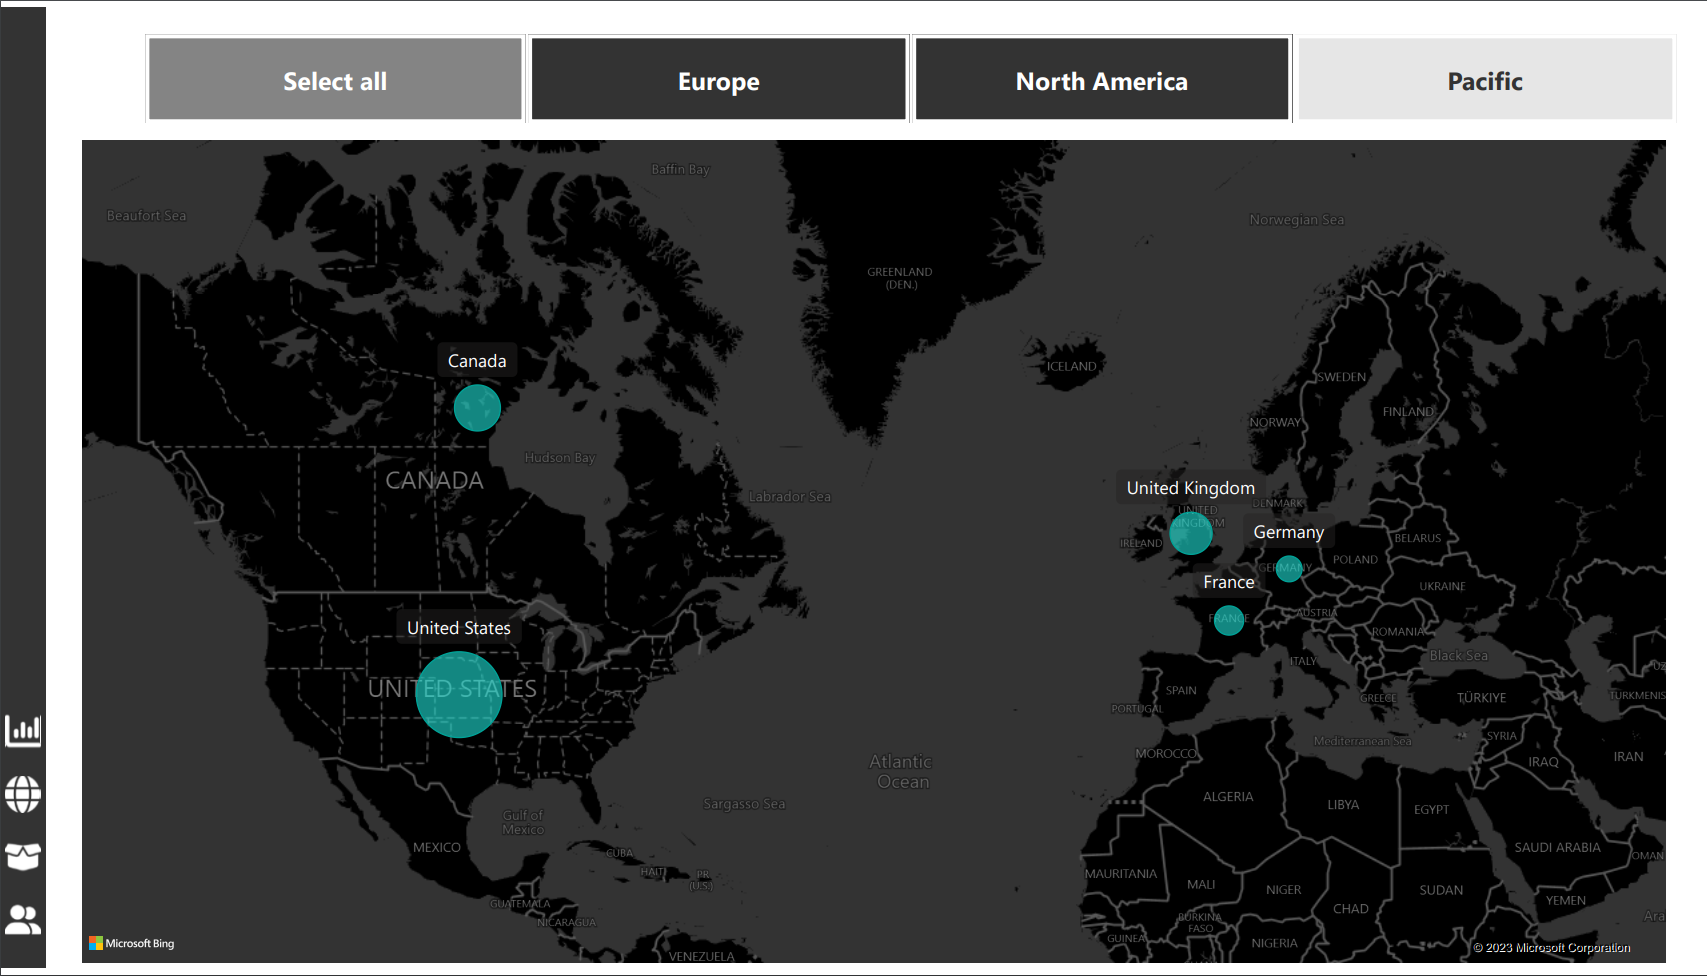The image size is (1707, 976).
Task: Click the United States map label
Action: click(x=458, y=627)
